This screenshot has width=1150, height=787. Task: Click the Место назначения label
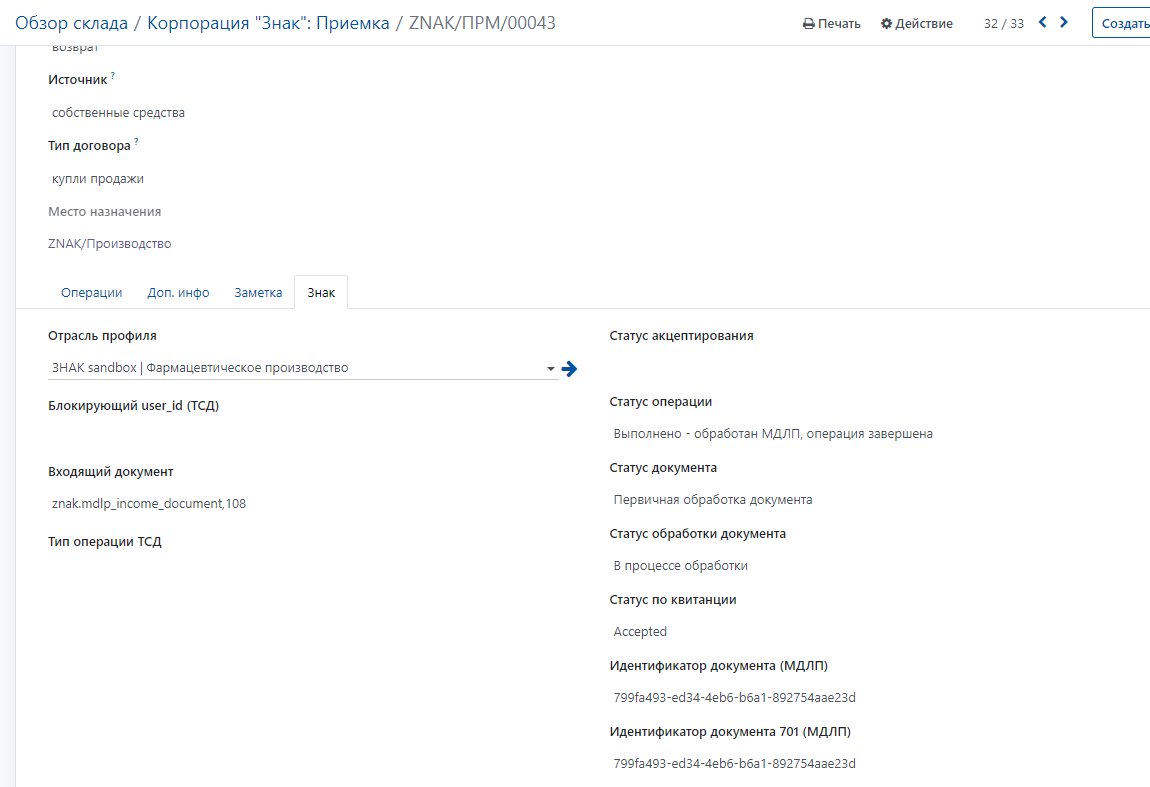coord(105,211)
